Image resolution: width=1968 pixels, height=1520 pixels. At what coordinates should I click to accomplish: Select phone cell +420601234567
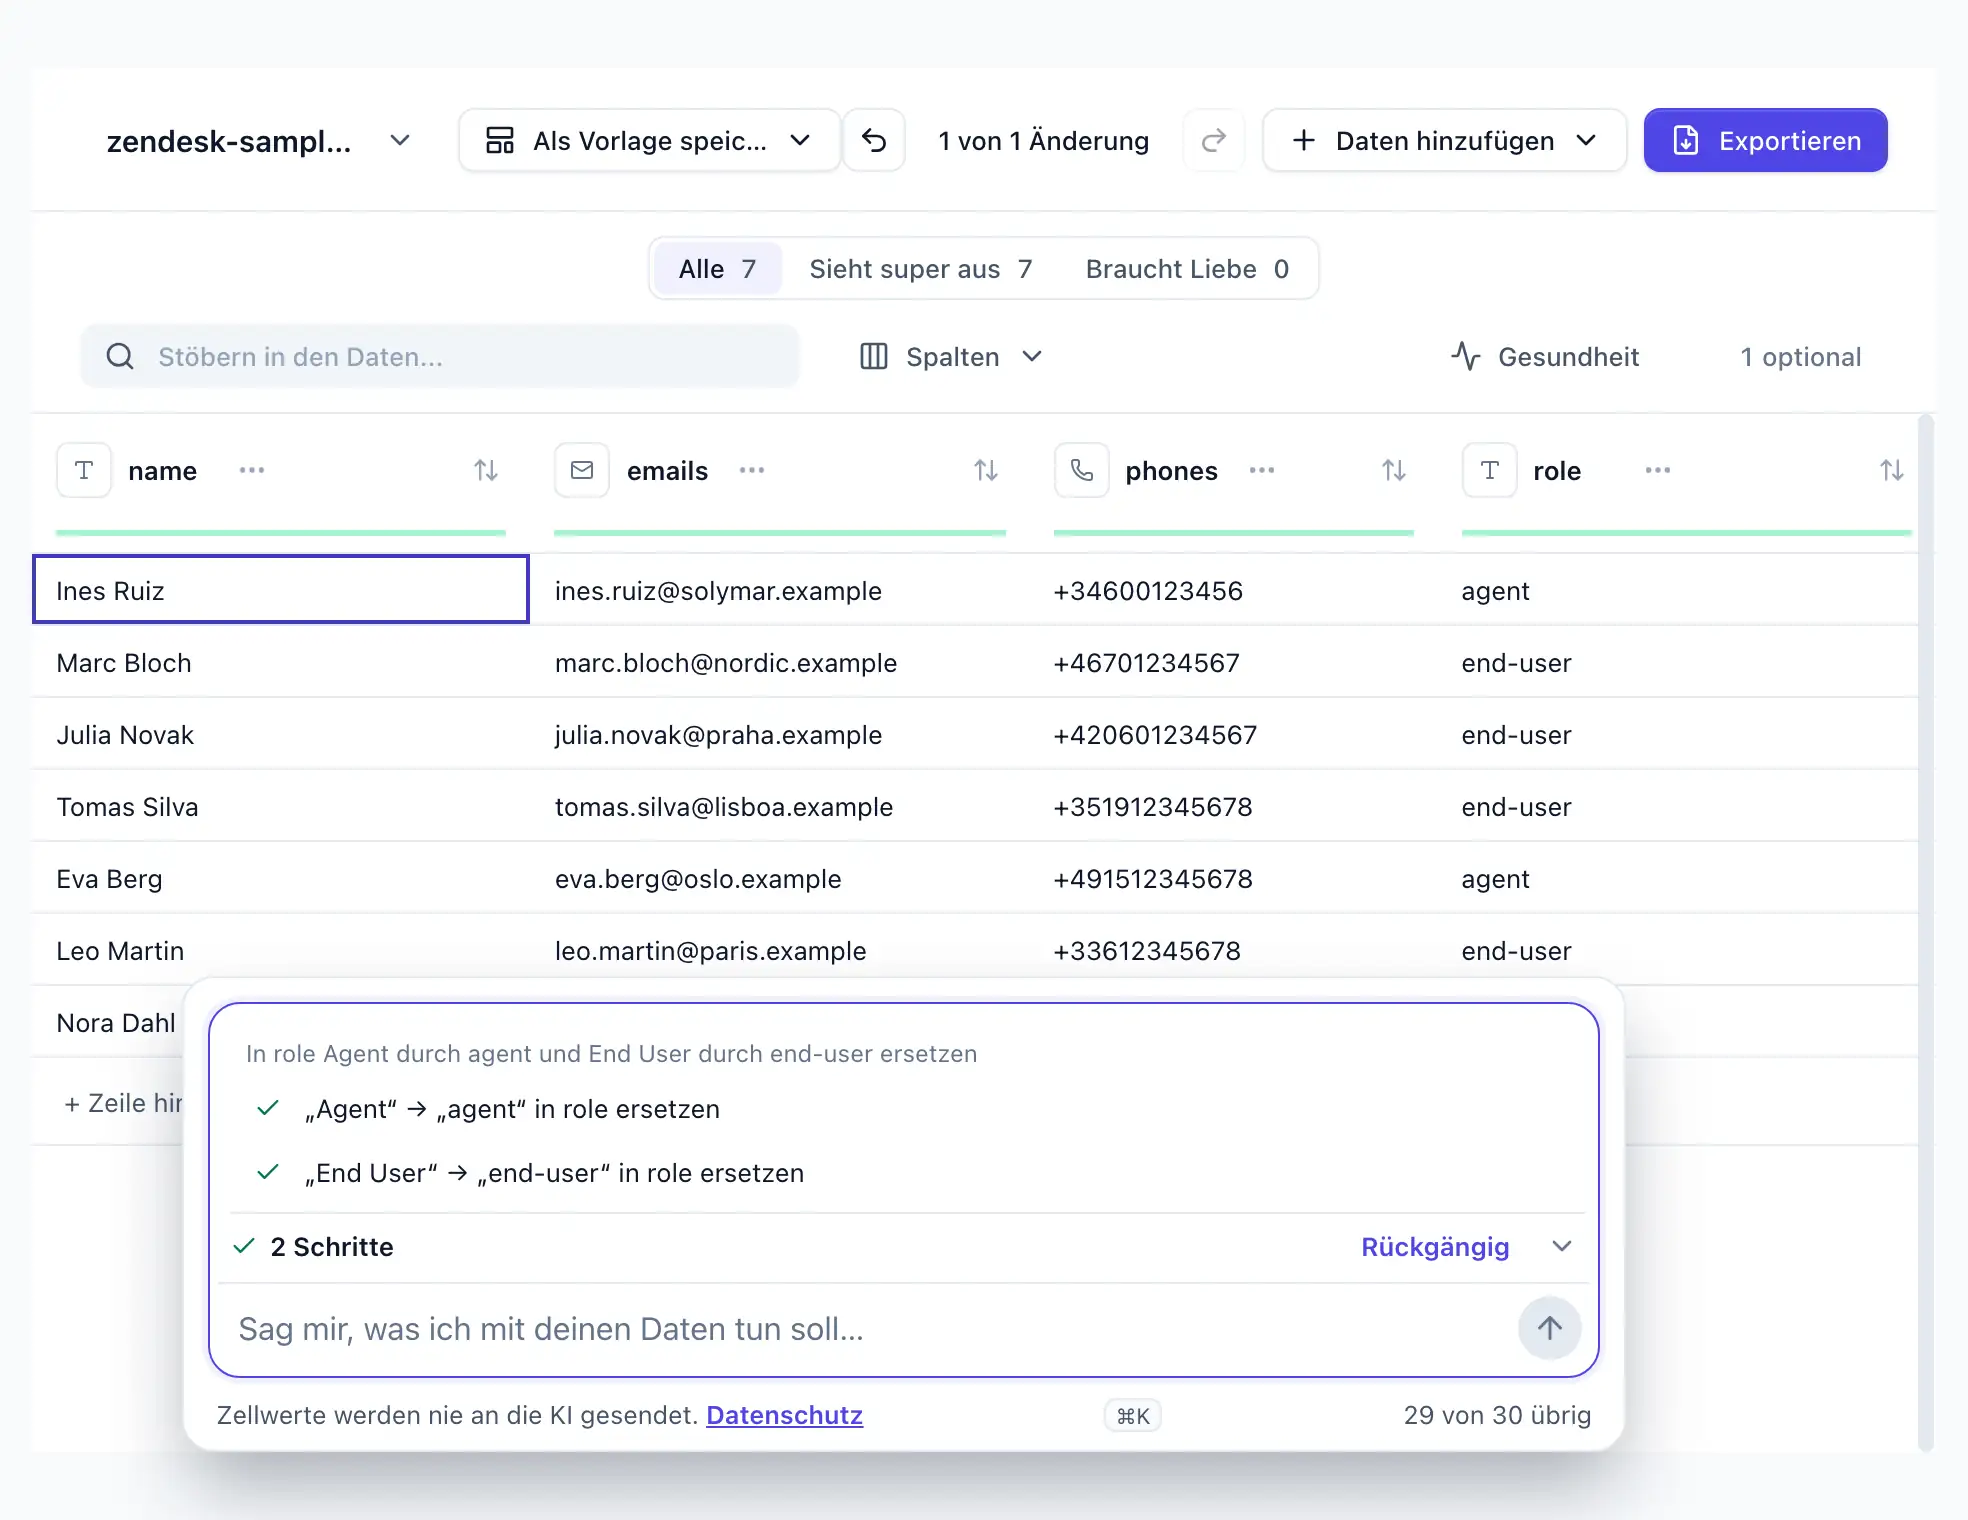[1233, 735]
